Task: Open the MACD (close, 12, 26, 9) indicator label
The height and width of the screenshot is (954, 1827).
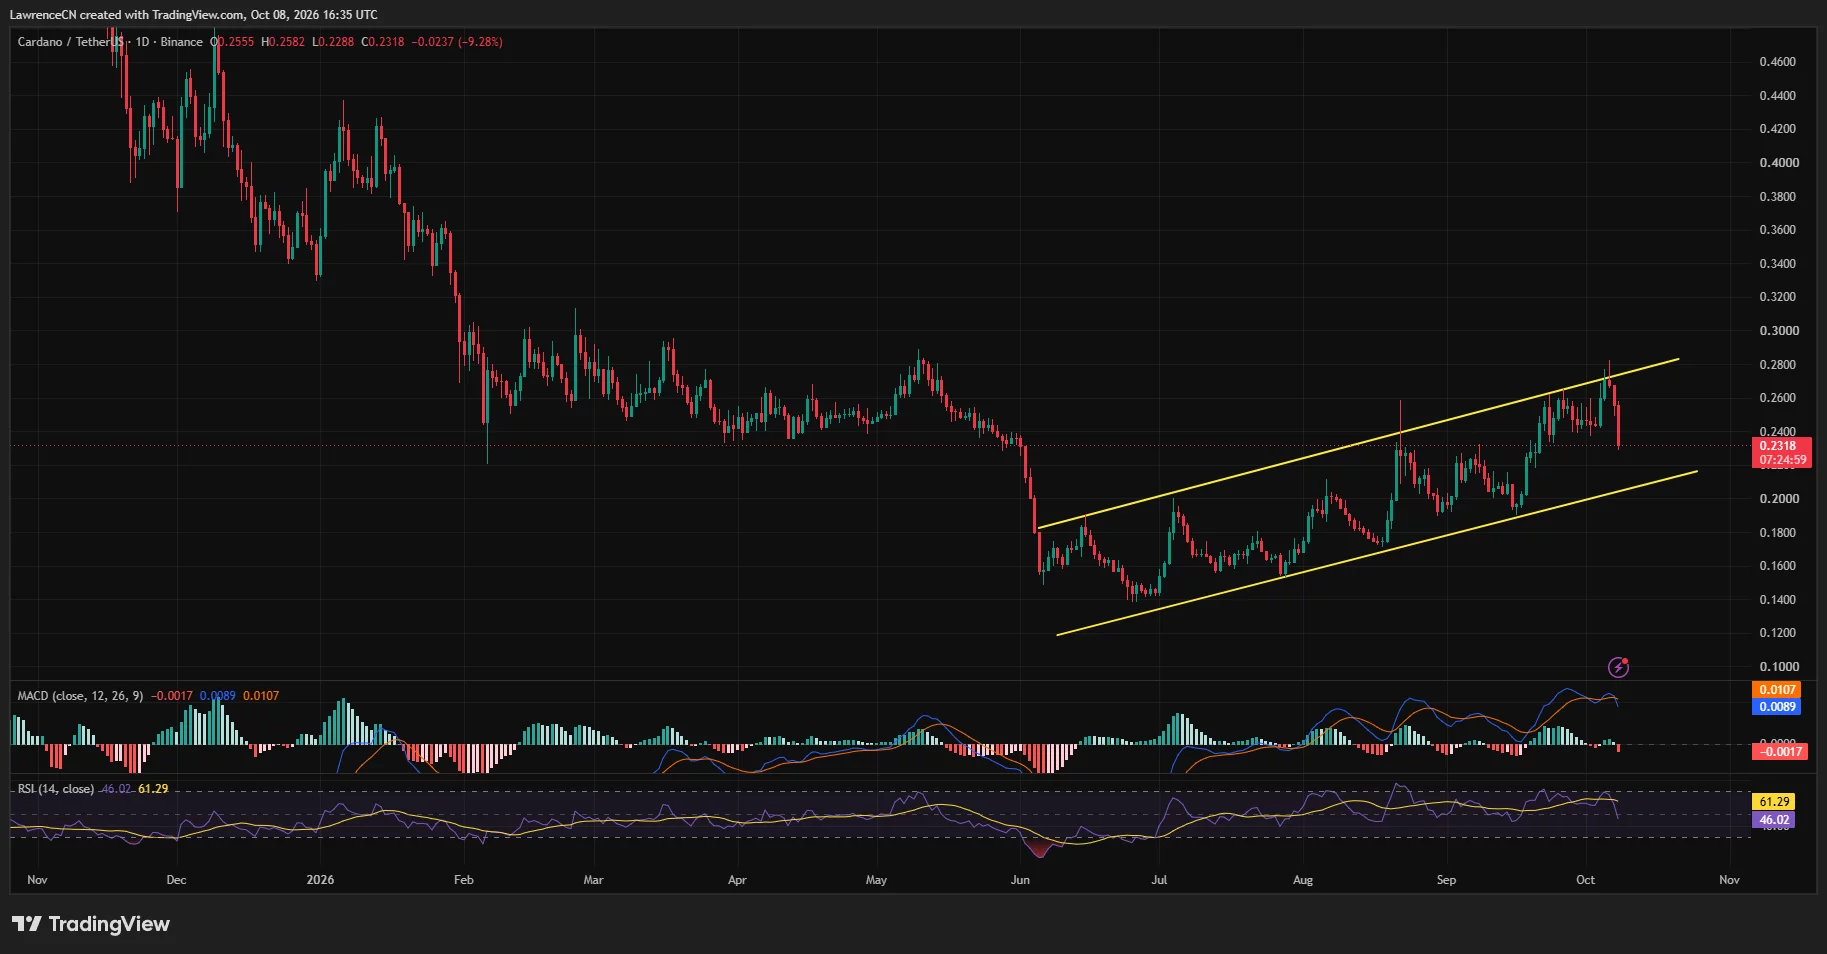Action: (80, 696)
